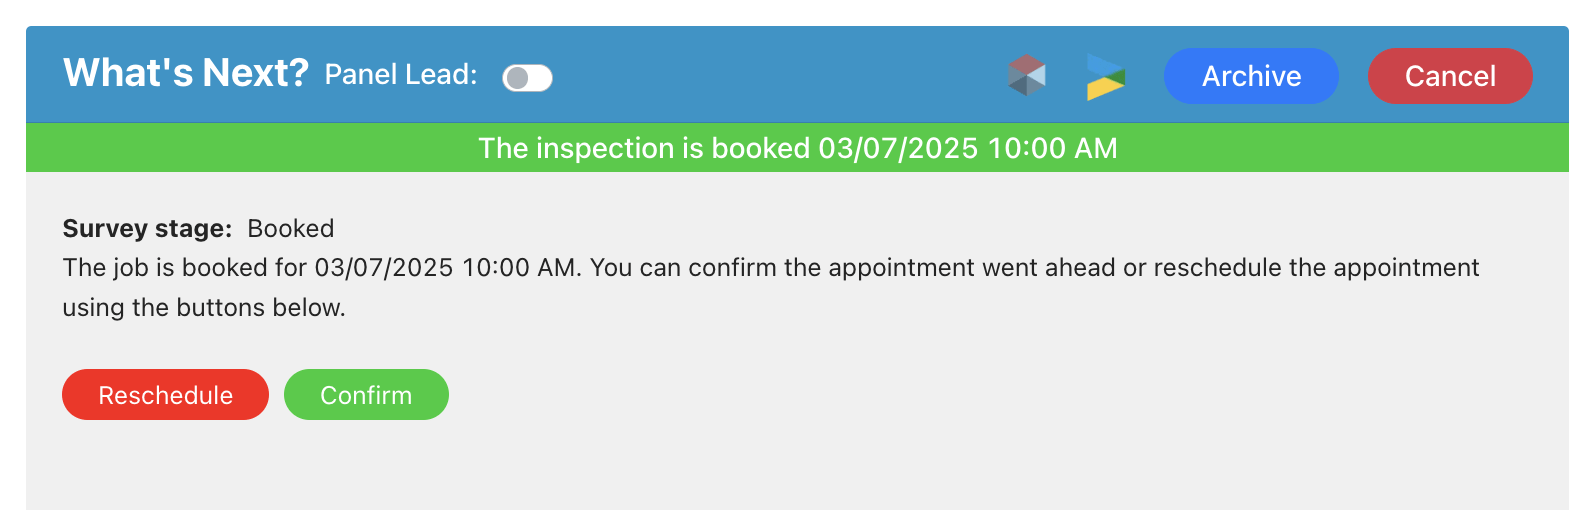Reschedule the booked appointment
Screen dimensions: 1590x532
pos(165,395)
